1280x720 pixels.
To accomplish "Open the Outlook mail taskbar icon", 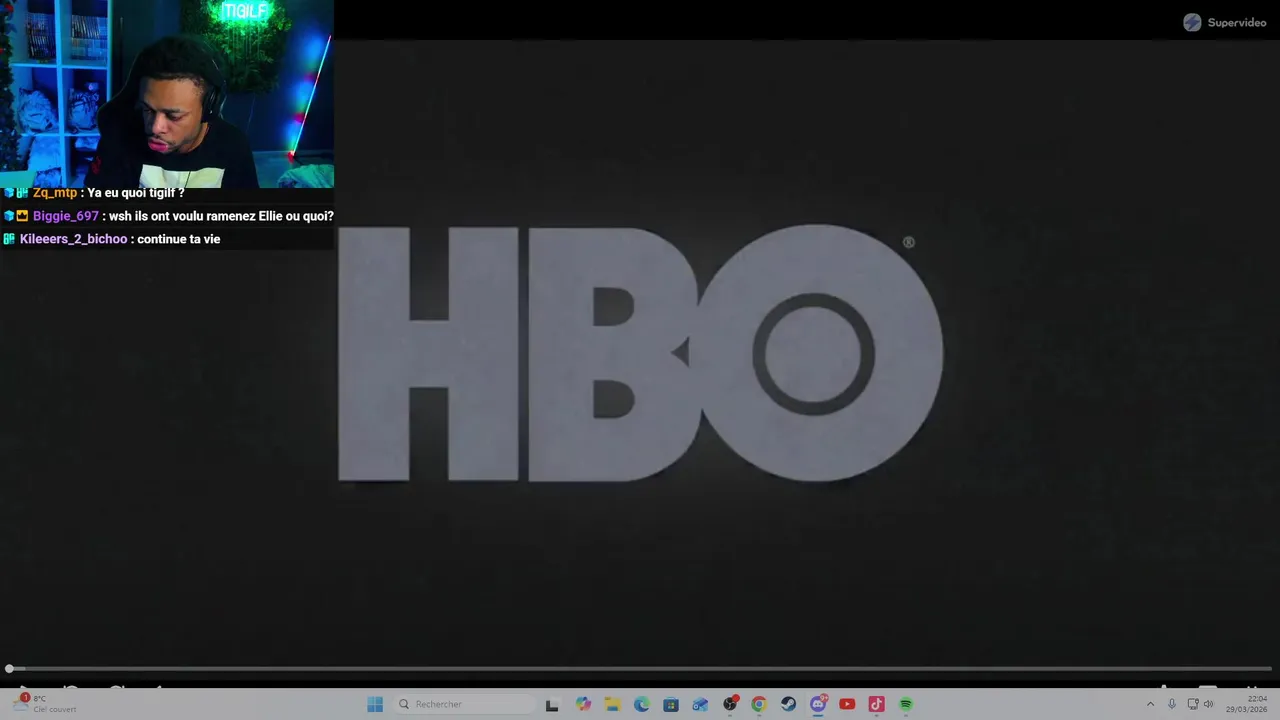I will [x=700, y=704].
